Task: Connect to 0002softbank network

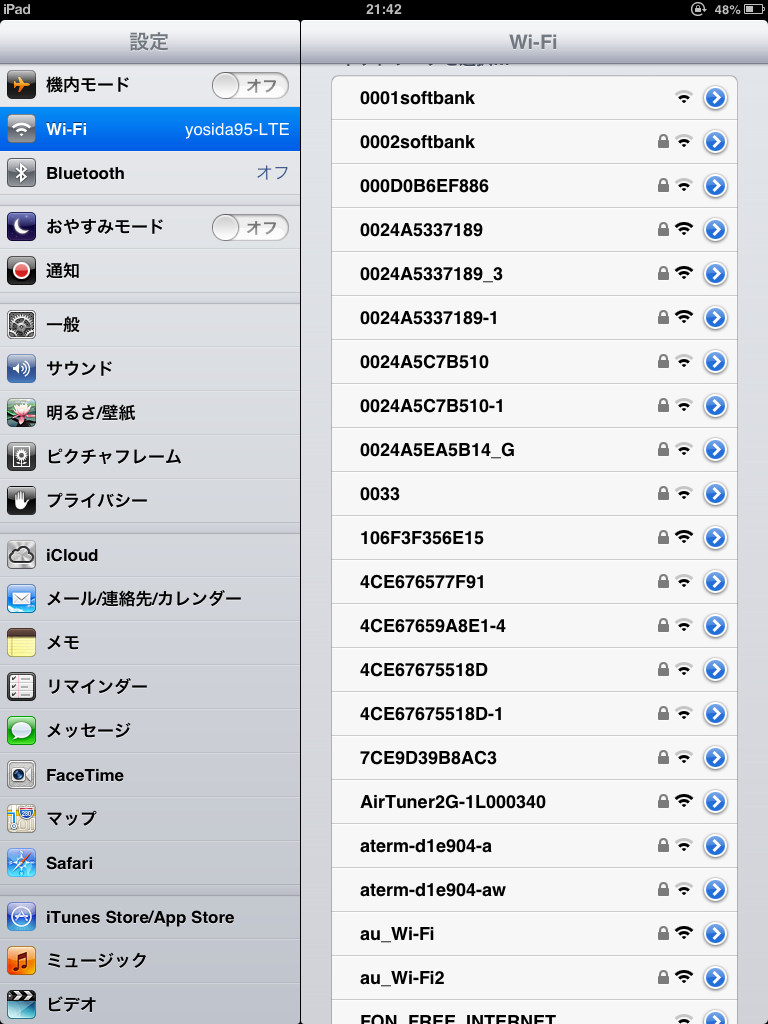Action: [x=500, y=142]
